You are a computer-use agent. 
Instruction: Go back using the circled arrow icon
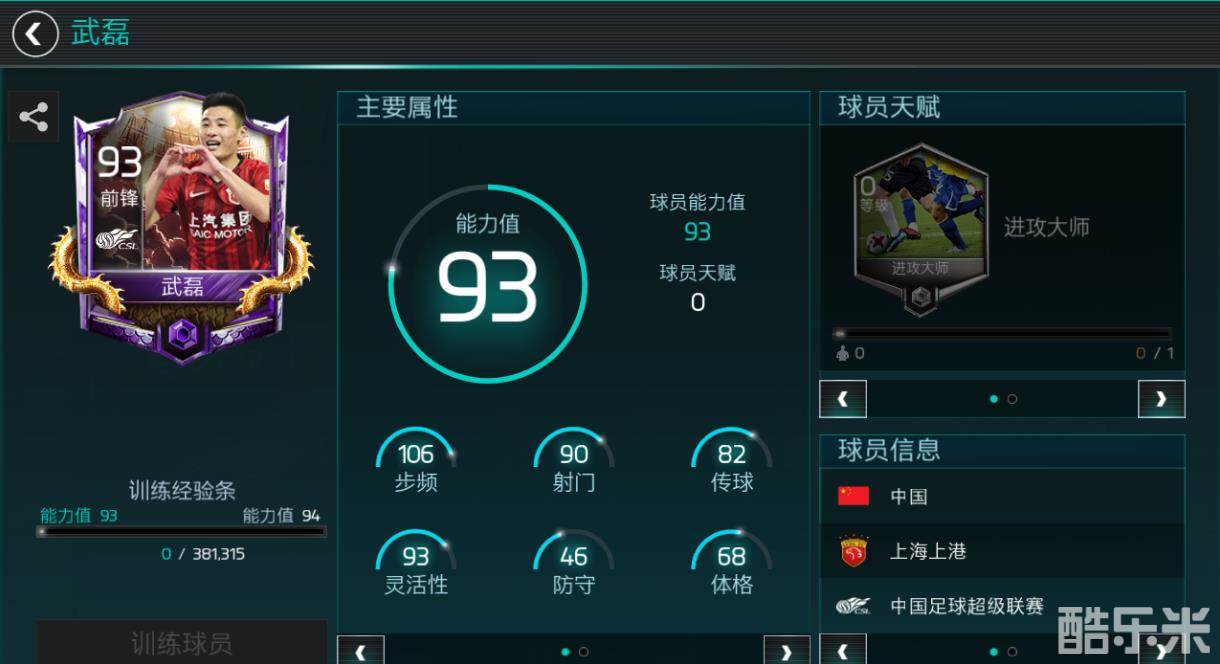coord(35,34)
